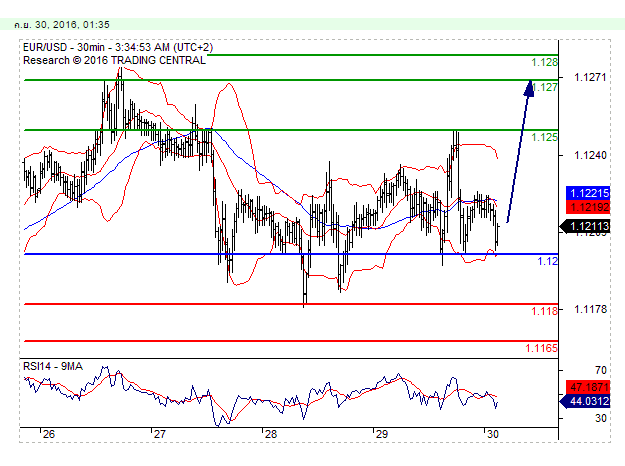625x466 pixels.
Task: Click the blue 1.12215 price tag
Action: point(588,193)
